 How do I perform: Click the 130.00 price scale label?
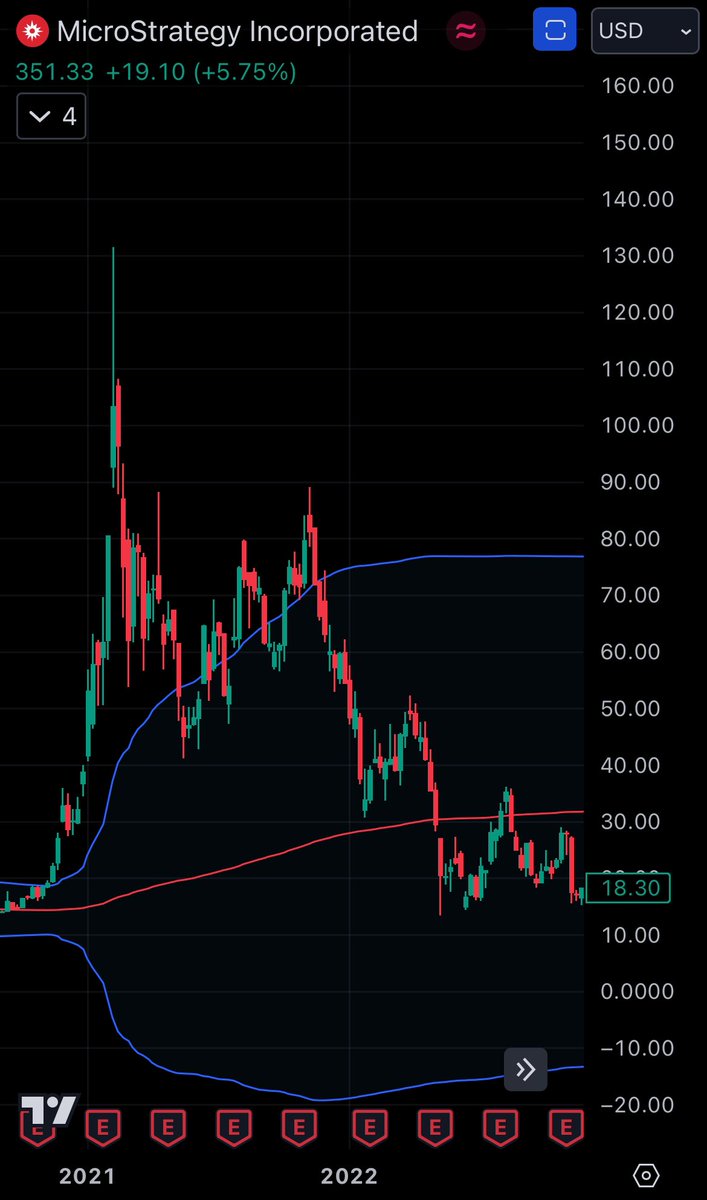click(x=638, y=256)
